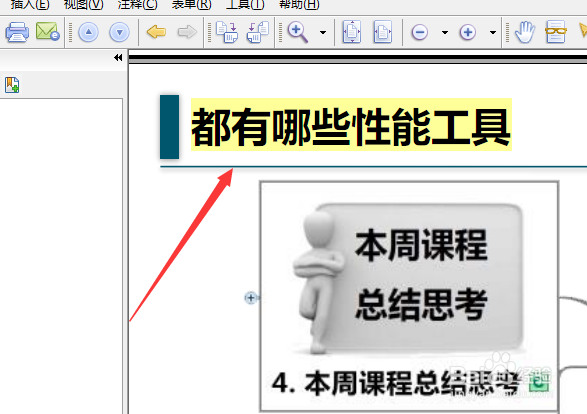
Task: Click the yellow Back navigation arrow
Action: click(x=156, y=32)
